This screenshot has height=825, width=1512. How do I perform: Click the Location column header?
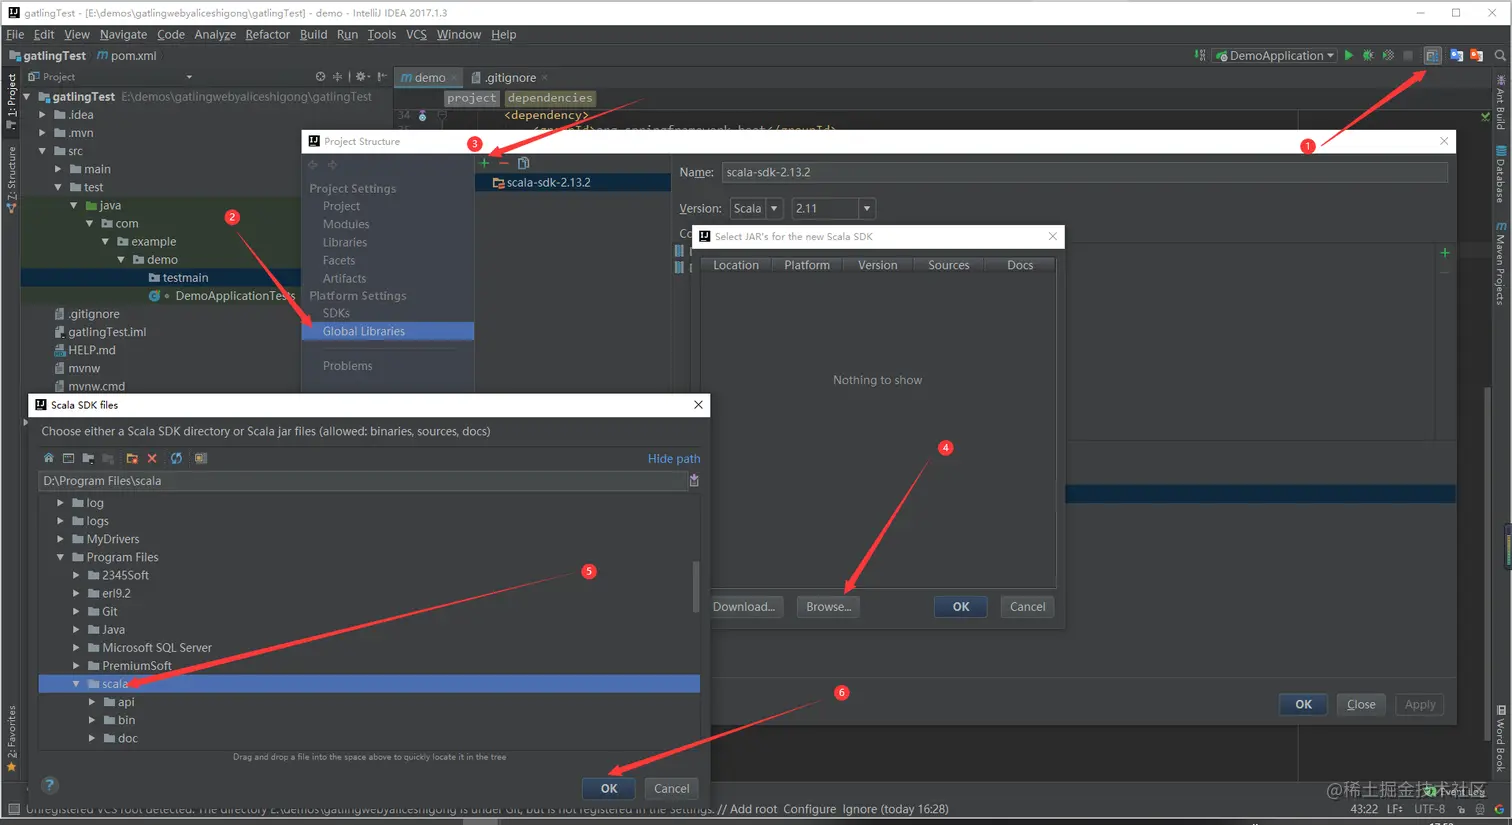click(x=736, y=265)
